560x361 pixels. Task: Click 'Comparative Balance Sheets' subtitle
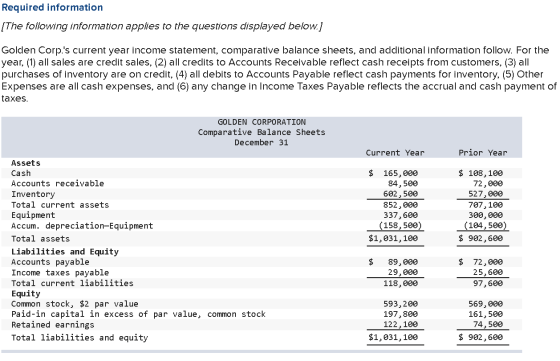pyautogui.click(x=261, y=132)
